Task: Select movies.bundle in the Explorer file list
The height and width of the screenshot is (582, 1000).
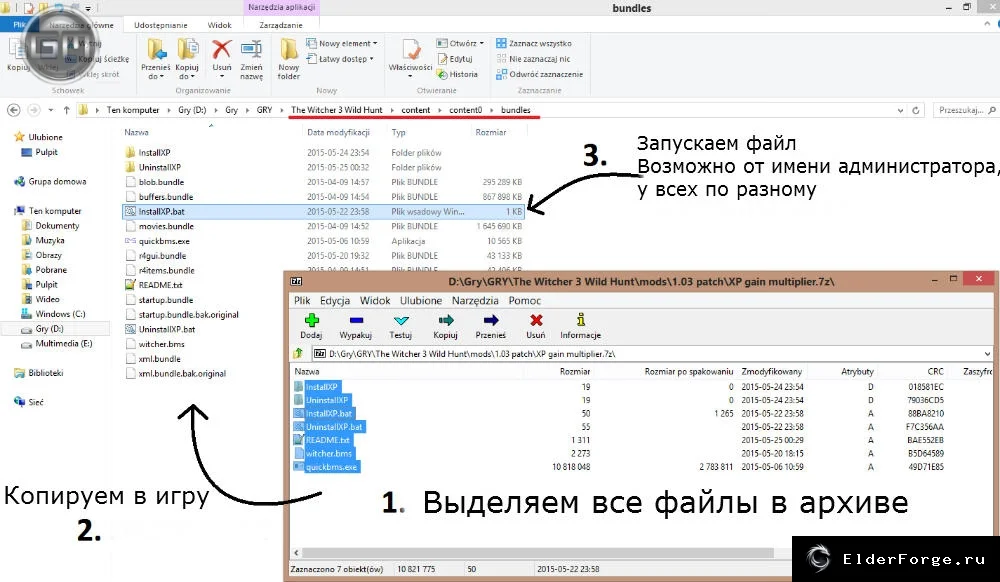Action: tap(166, 226)
